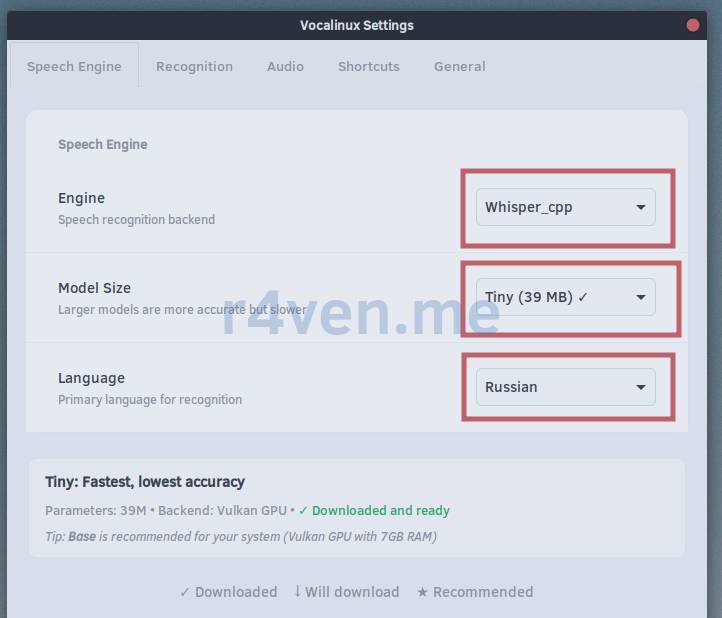Expand the Model Size dropdown Tiny (39 MB)
Image resolution: width=722 pixels, height=618 pixels.
pyautogui.click(x=565, y=297)
